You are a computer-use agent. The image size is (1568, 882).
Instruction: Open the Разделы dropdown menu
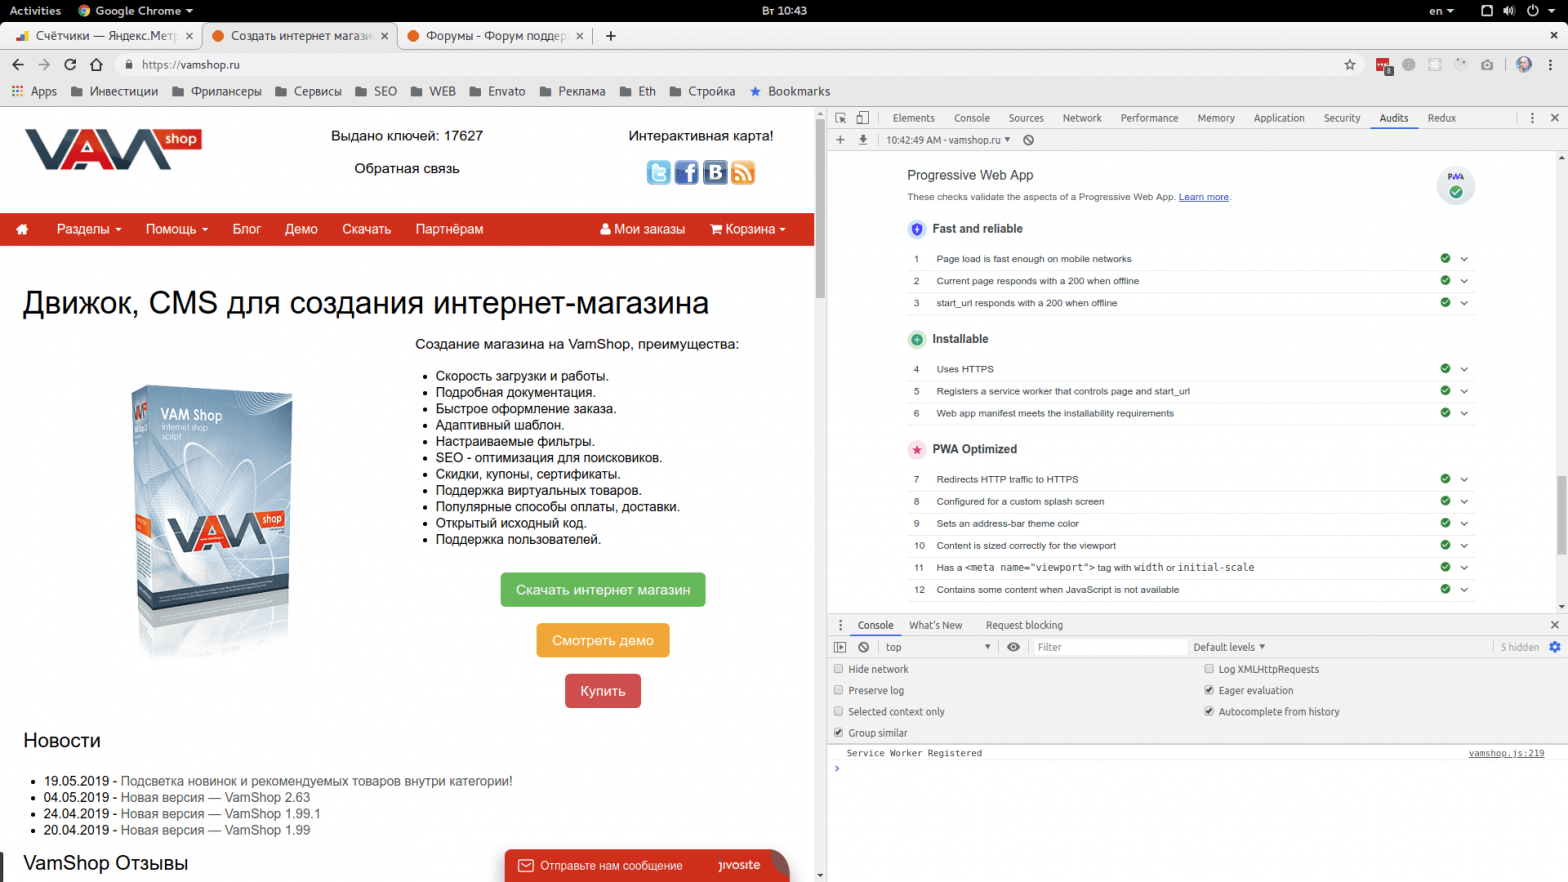click(x=89, y=229)
